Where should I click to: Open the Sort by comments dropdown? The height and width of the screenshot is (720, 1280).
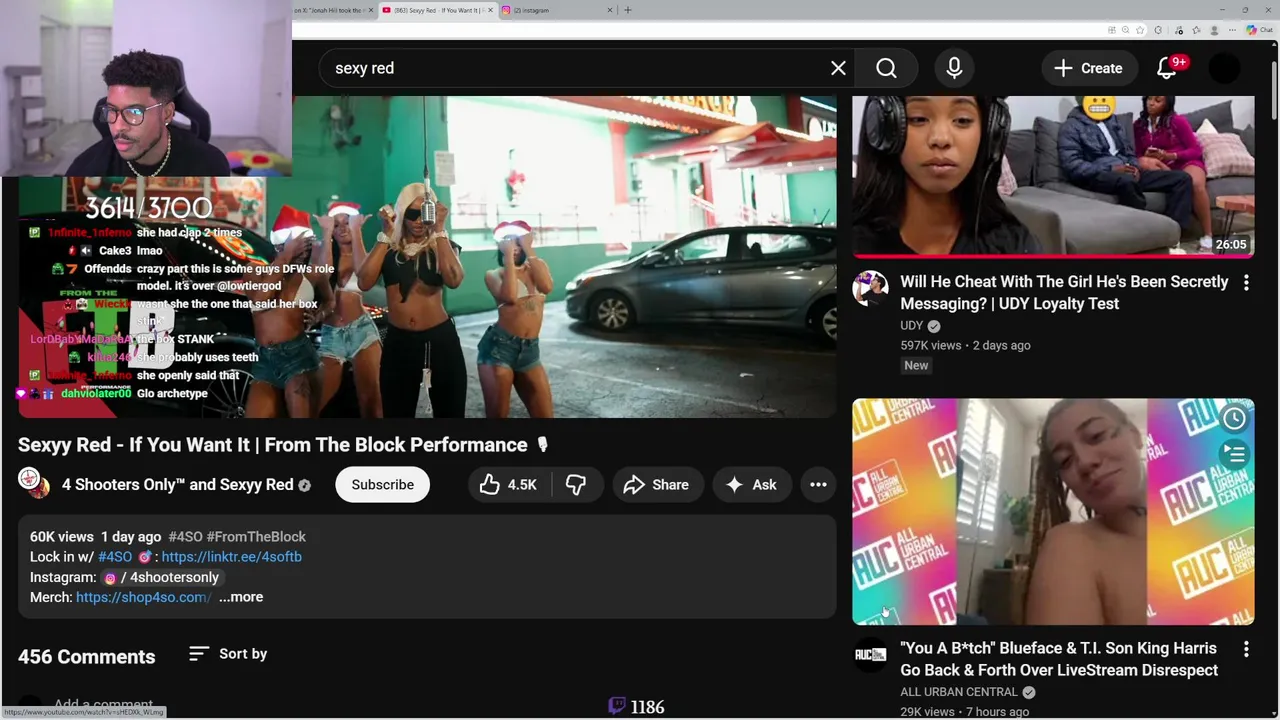228,654
